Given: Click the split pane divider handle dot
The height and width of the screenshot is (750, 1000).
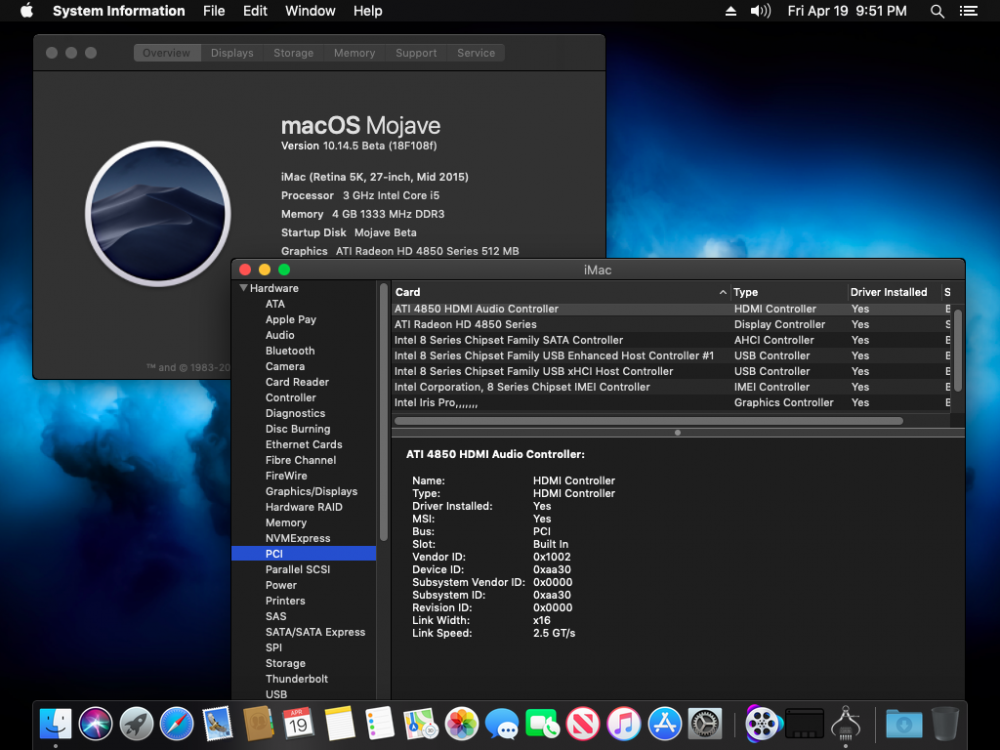Looking at the screenshot, I should pos(677,432).
